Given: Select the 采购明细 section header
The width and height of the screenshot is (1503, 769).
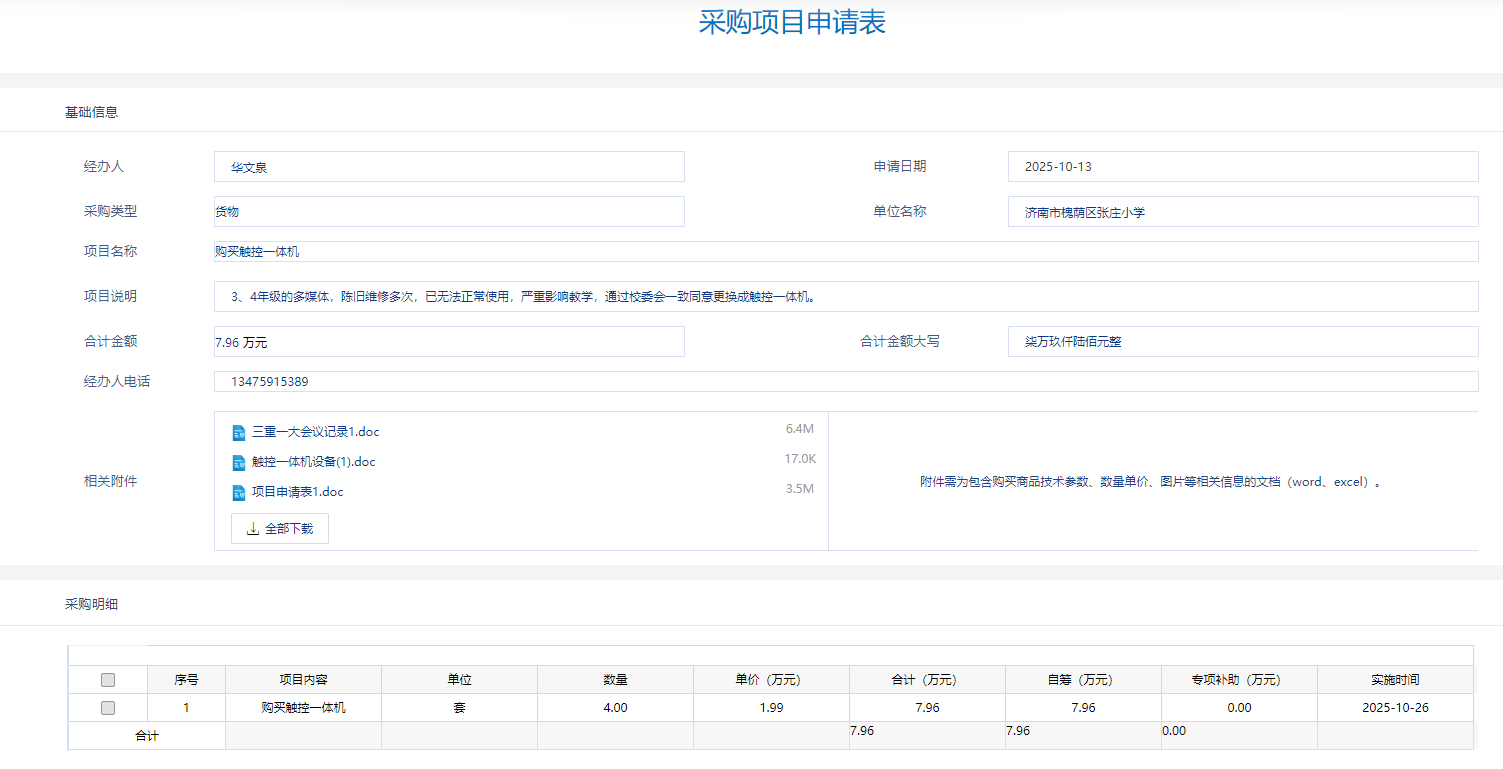Looking at the screenshot, I should [89, 604].
